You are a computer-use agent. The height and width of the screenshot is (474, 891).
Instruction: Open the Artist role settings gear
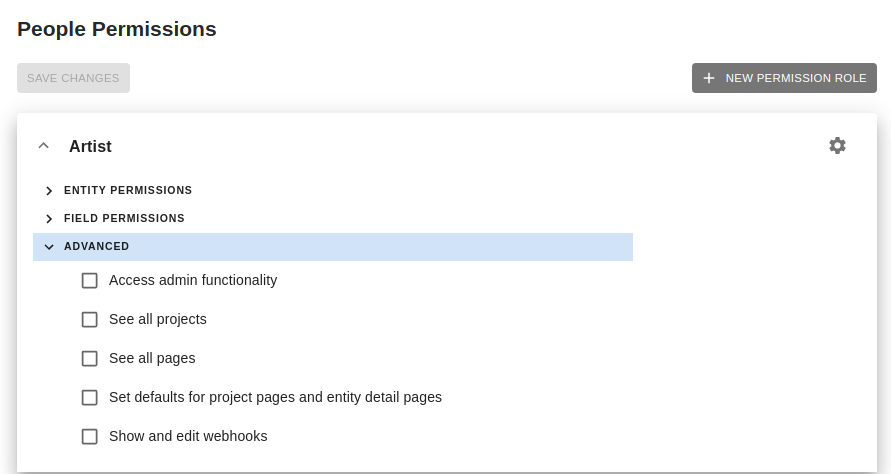837,145
